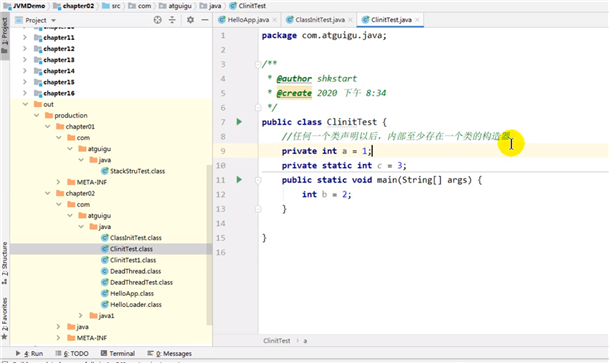
Task: Open the Run tool window
Action: [x=30, y=354]
